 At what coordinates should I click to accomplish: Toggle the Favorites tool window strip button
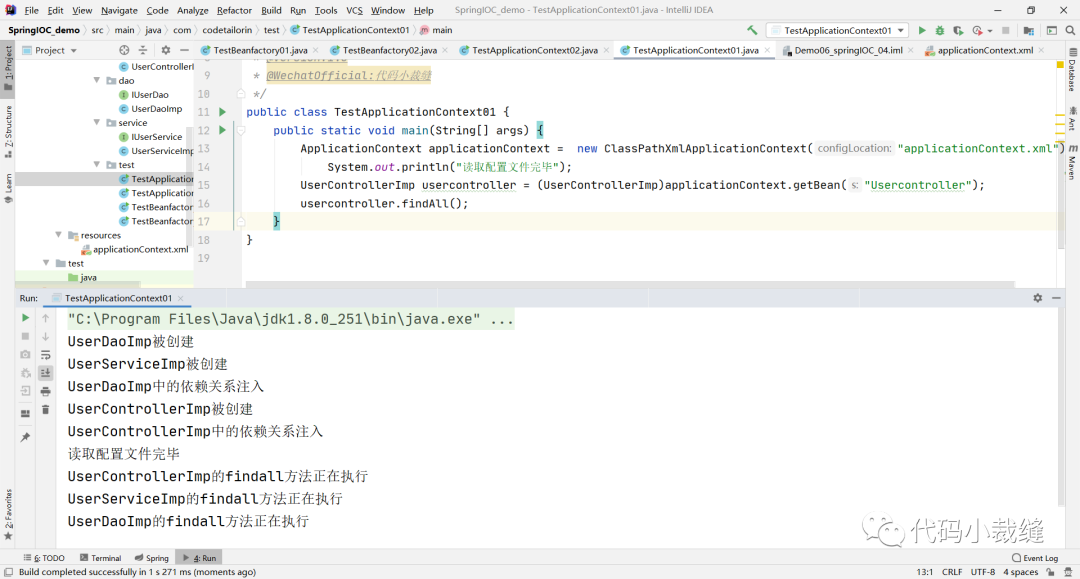click(8, 514)
